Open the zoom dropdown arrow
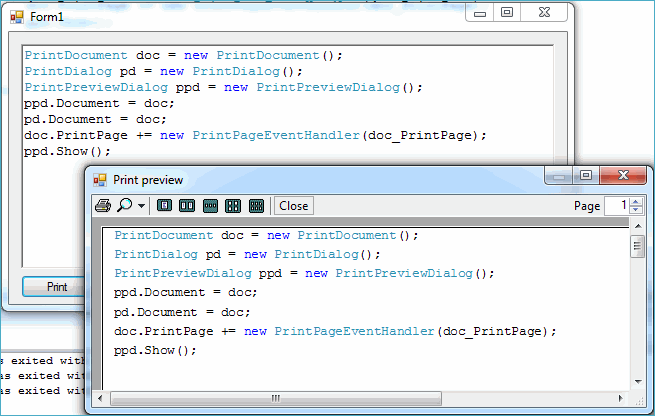The image size is (655, 416). click(142, 206)
